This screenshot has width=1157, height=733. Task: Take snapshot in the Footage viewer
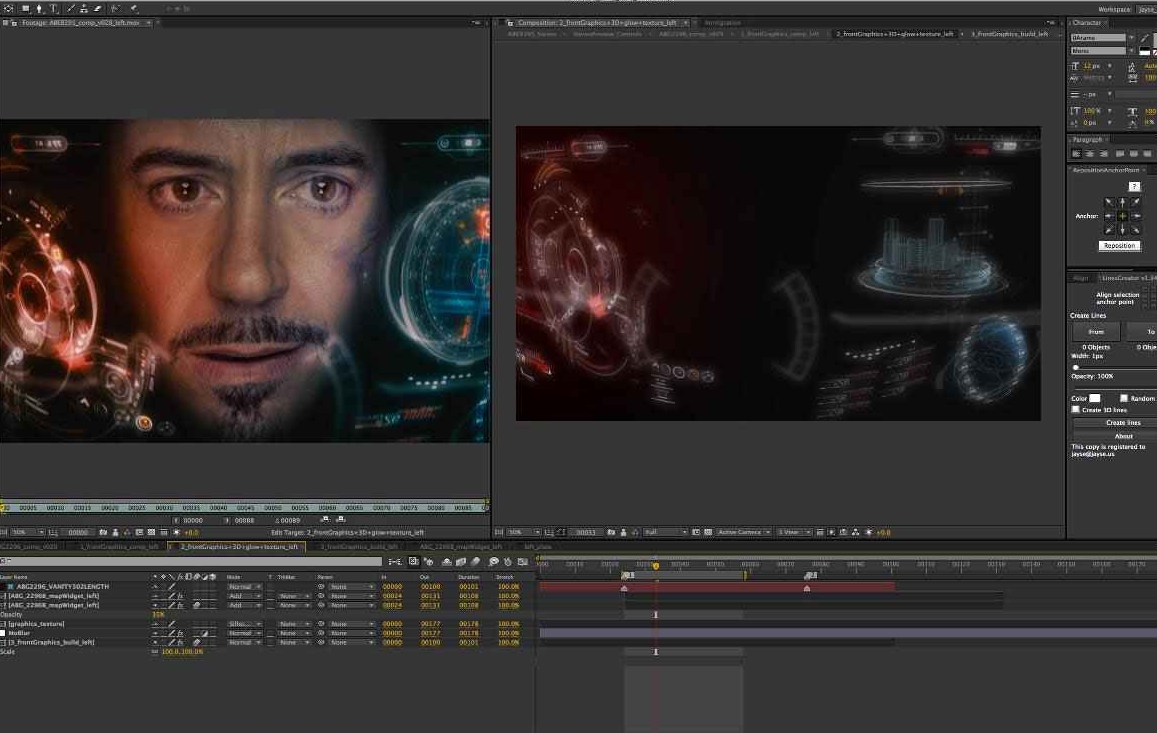(x=103, y=532)
